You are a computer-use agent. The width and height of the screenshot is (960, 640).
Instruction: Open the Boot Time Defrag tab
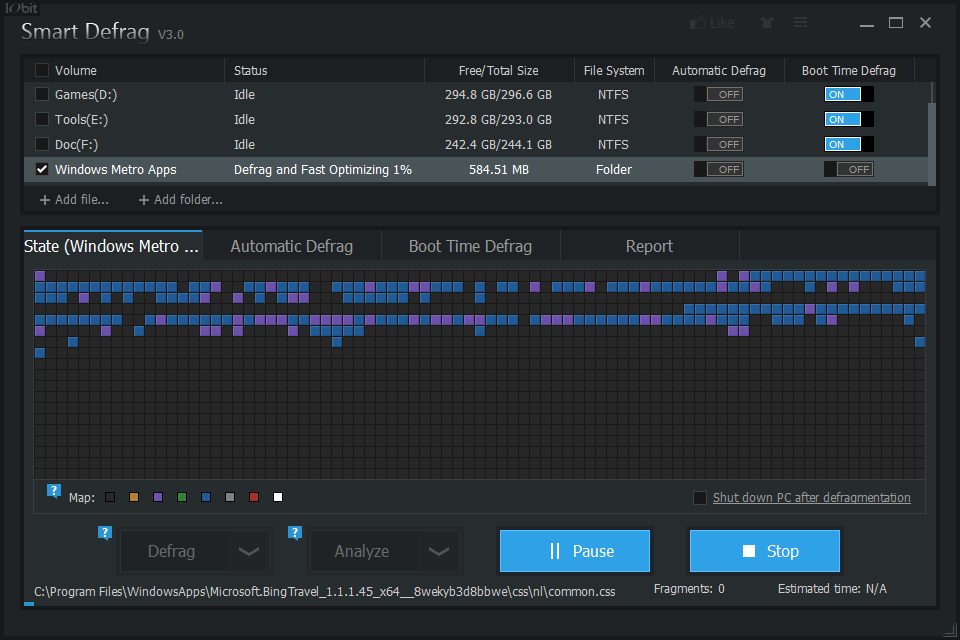point(470,246)
